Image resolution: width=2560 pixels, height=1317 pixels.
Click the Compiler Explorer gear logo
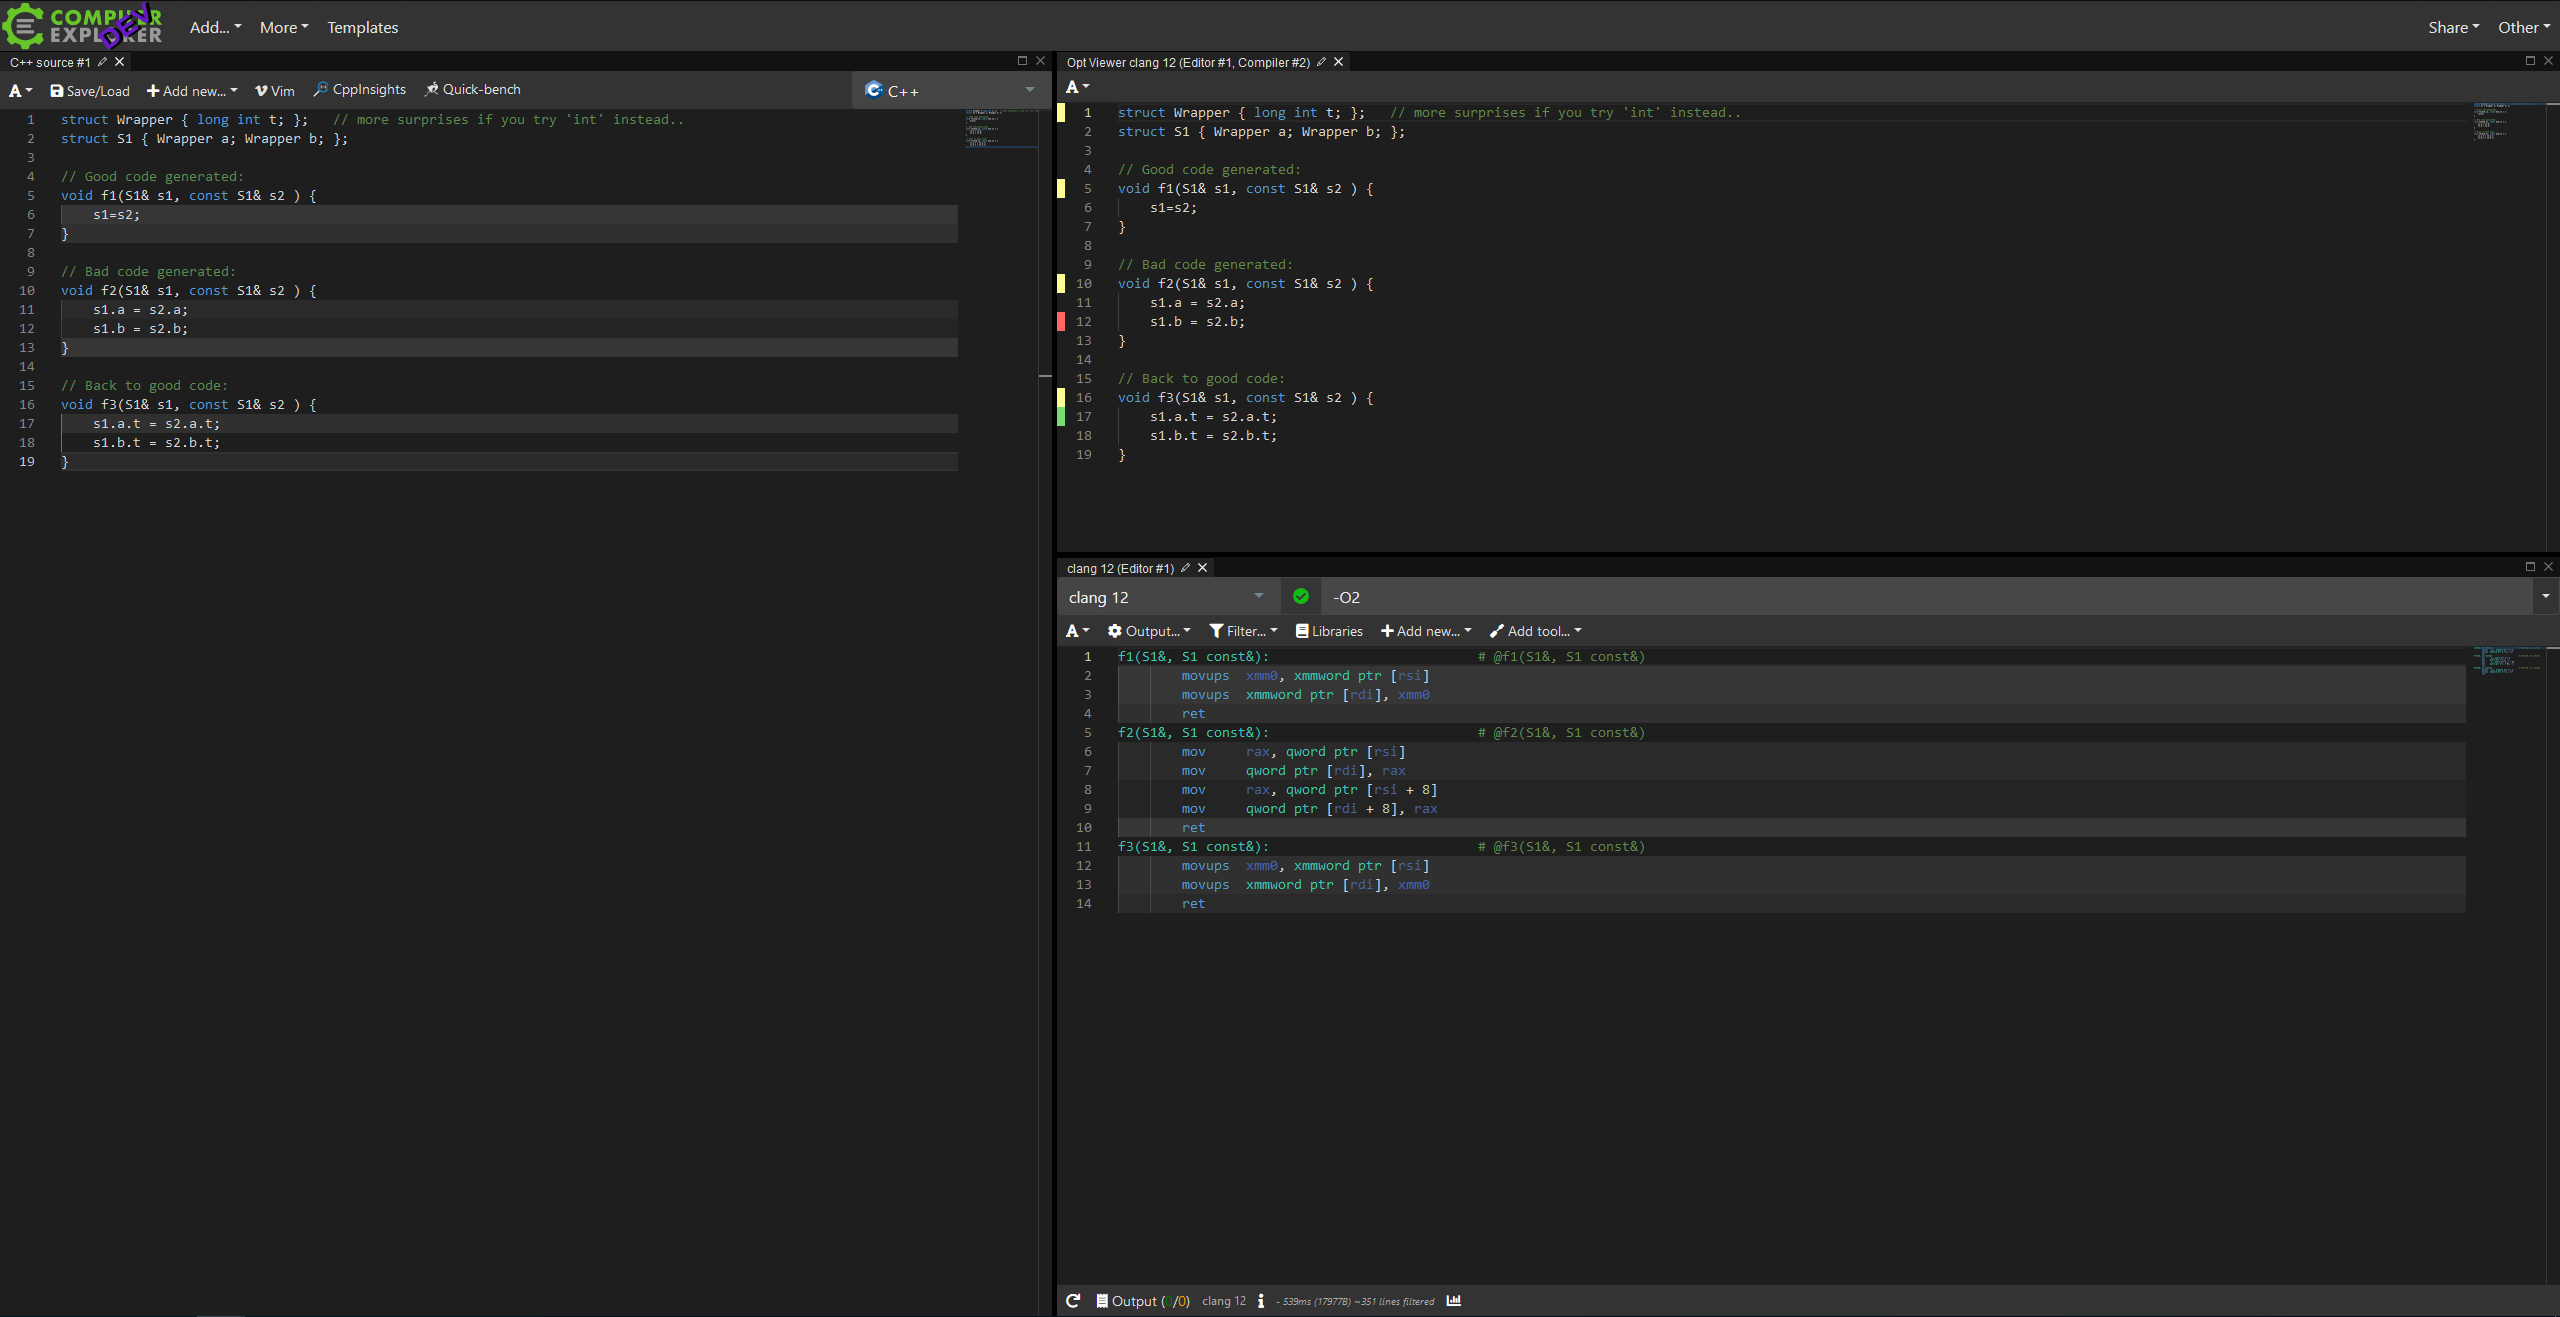[x=22, y=26]
